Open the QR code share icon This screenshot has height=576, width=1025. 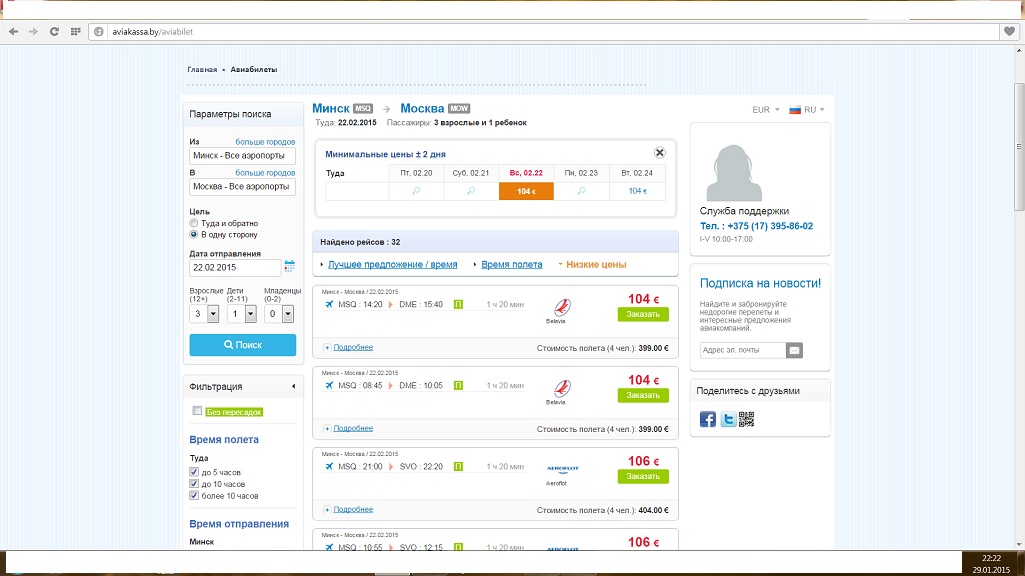746,420
